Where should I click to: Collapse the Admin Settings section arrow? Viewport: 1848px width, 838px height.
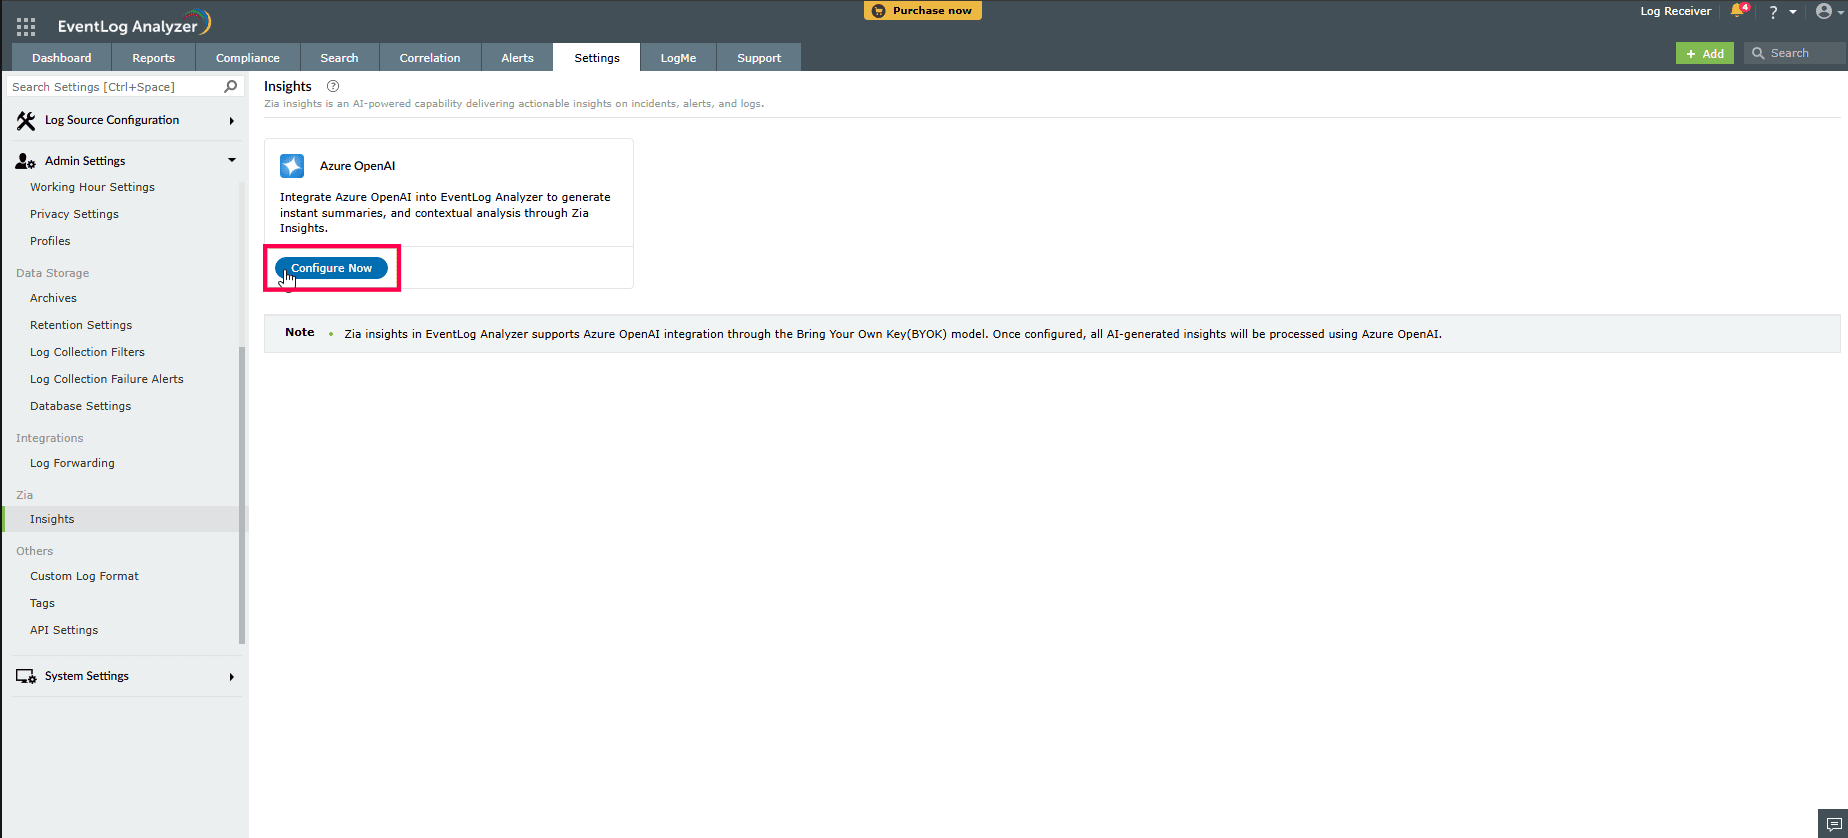[232, 160]
